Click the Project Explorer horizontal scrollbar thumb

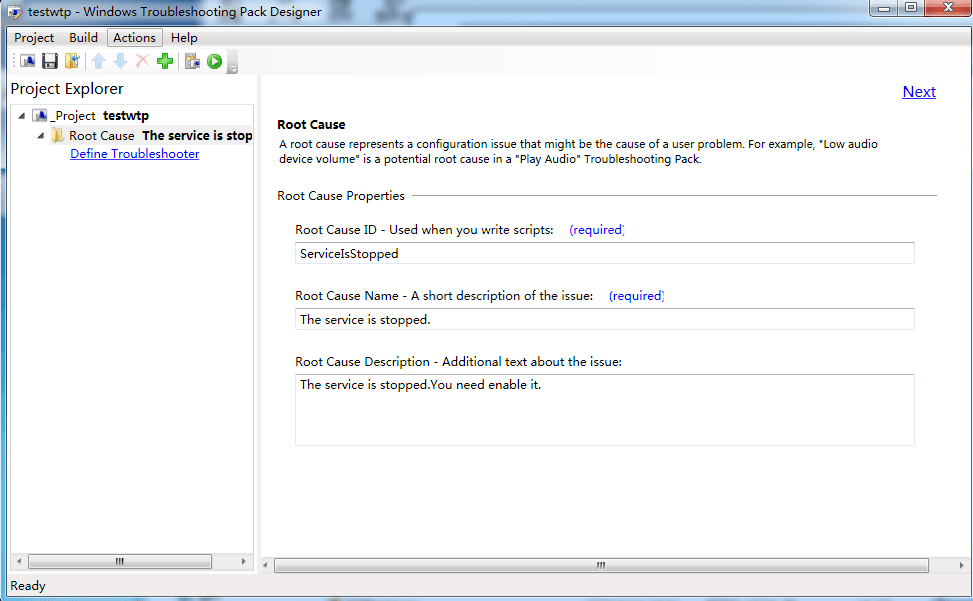coord(120,561)
